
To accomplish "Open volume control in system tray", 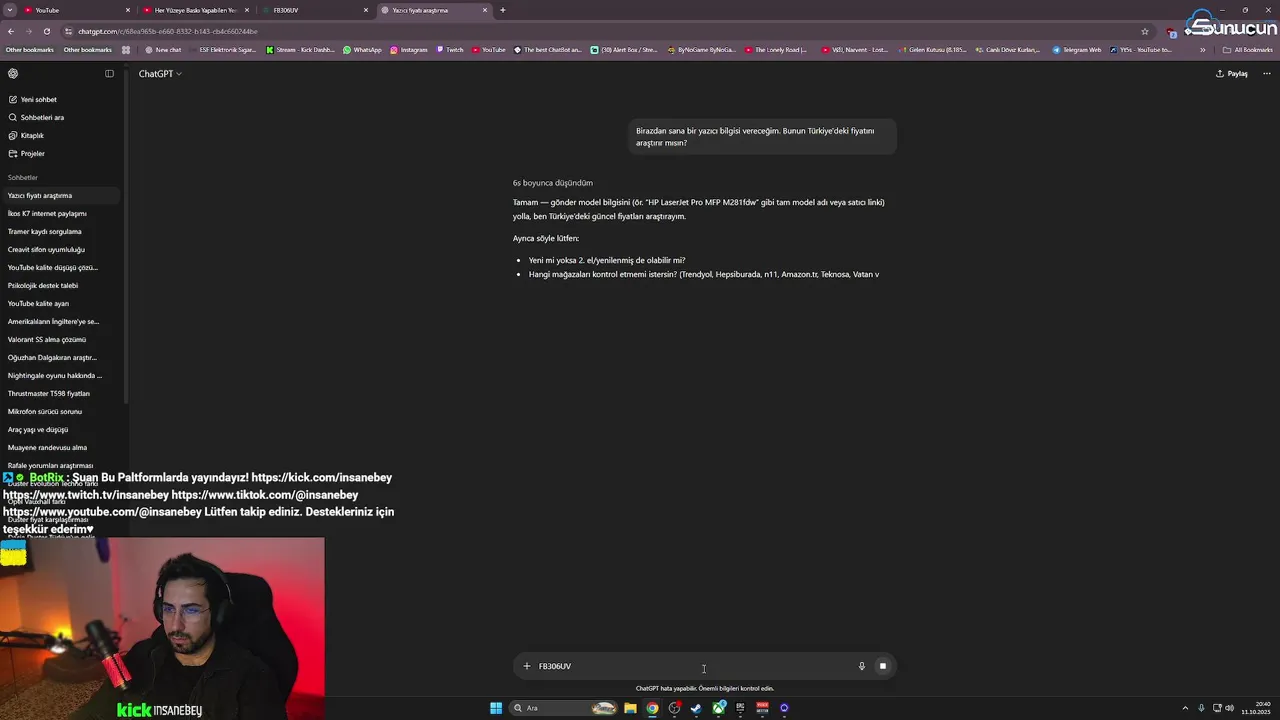I will point(1229,708).
